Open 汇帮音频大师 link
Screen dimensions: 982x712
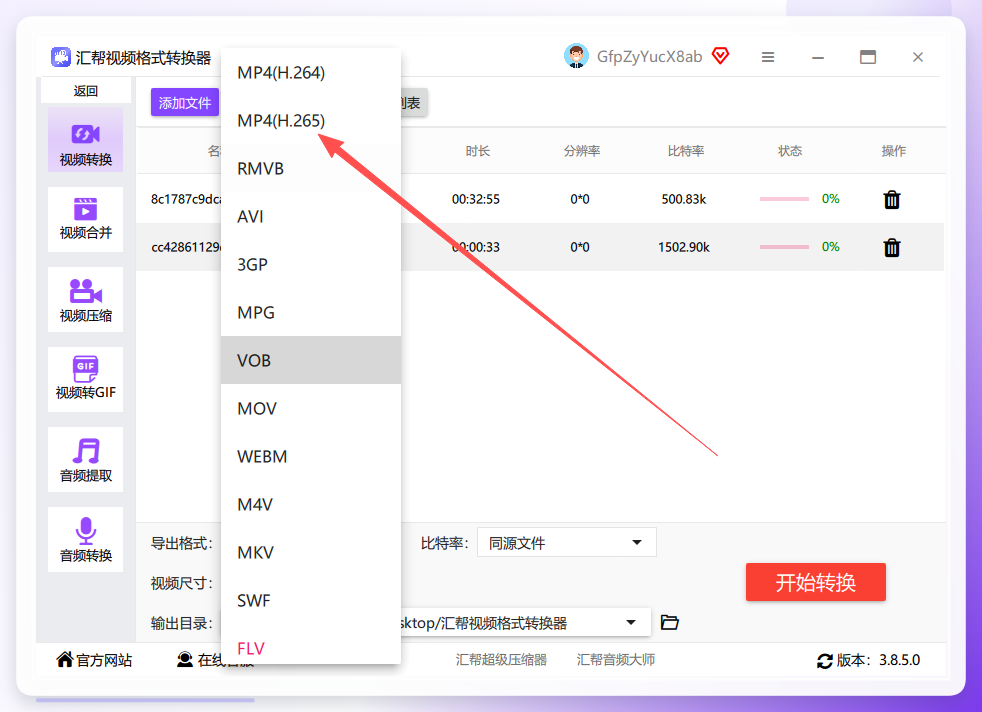click(616, 659)
